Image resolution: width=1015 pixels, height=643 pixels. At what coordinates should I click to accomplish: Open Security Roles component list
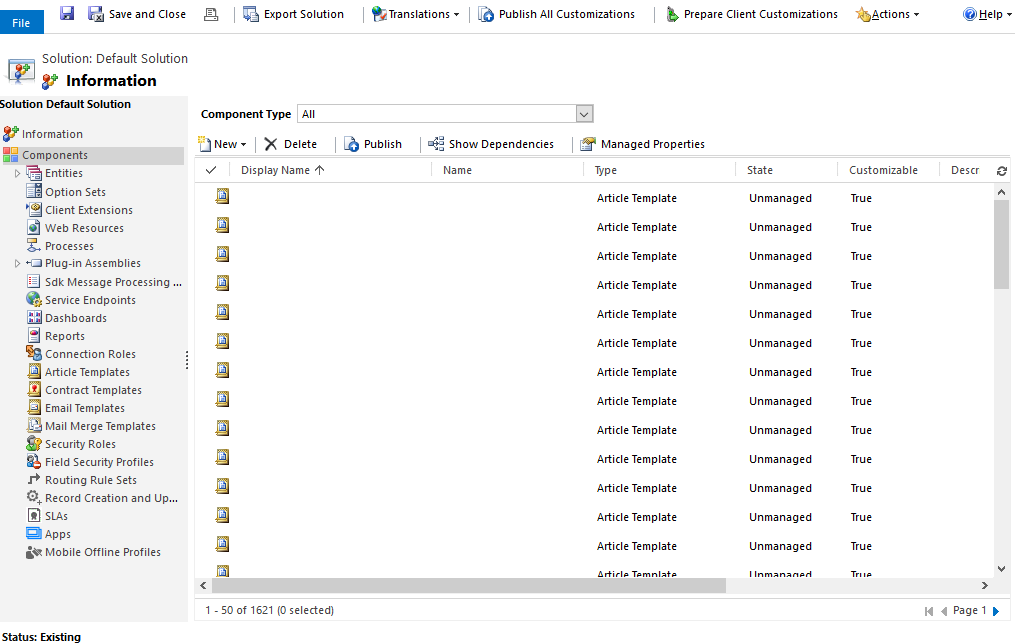click(x=80, y=444)
